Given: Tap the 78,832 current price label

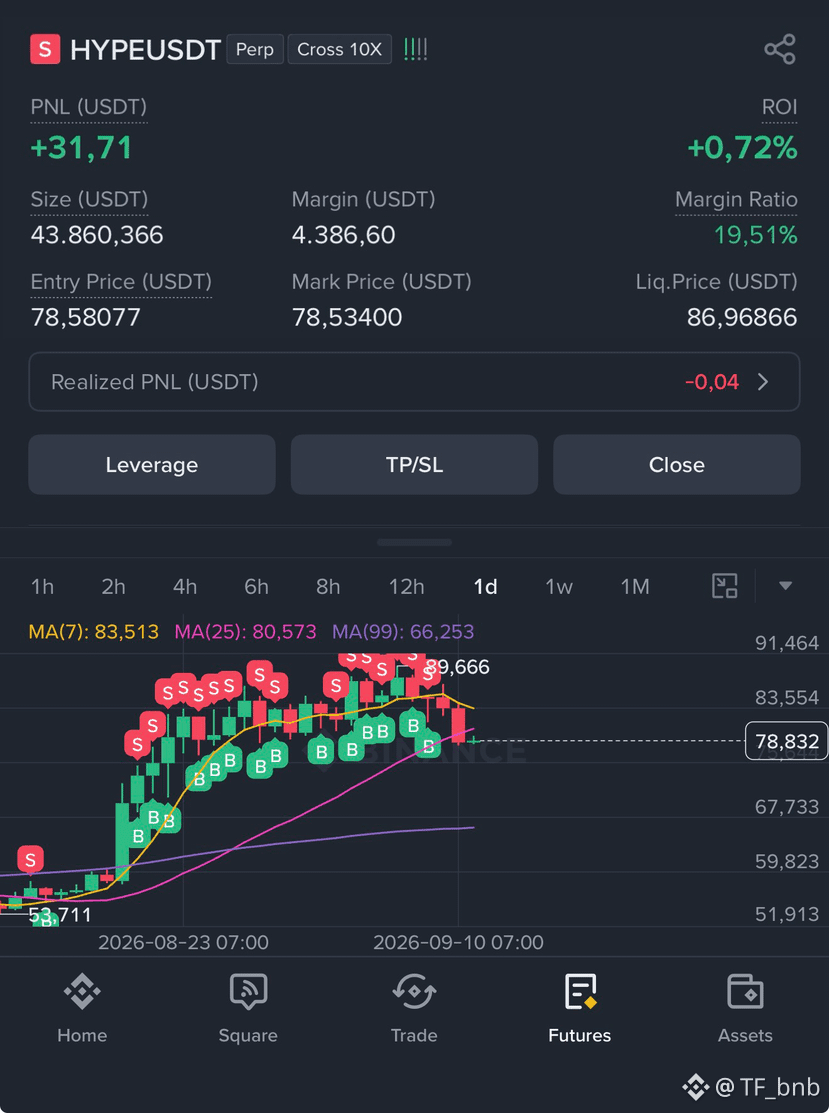Looking at the screenshot, I should (x=786, y=741).
